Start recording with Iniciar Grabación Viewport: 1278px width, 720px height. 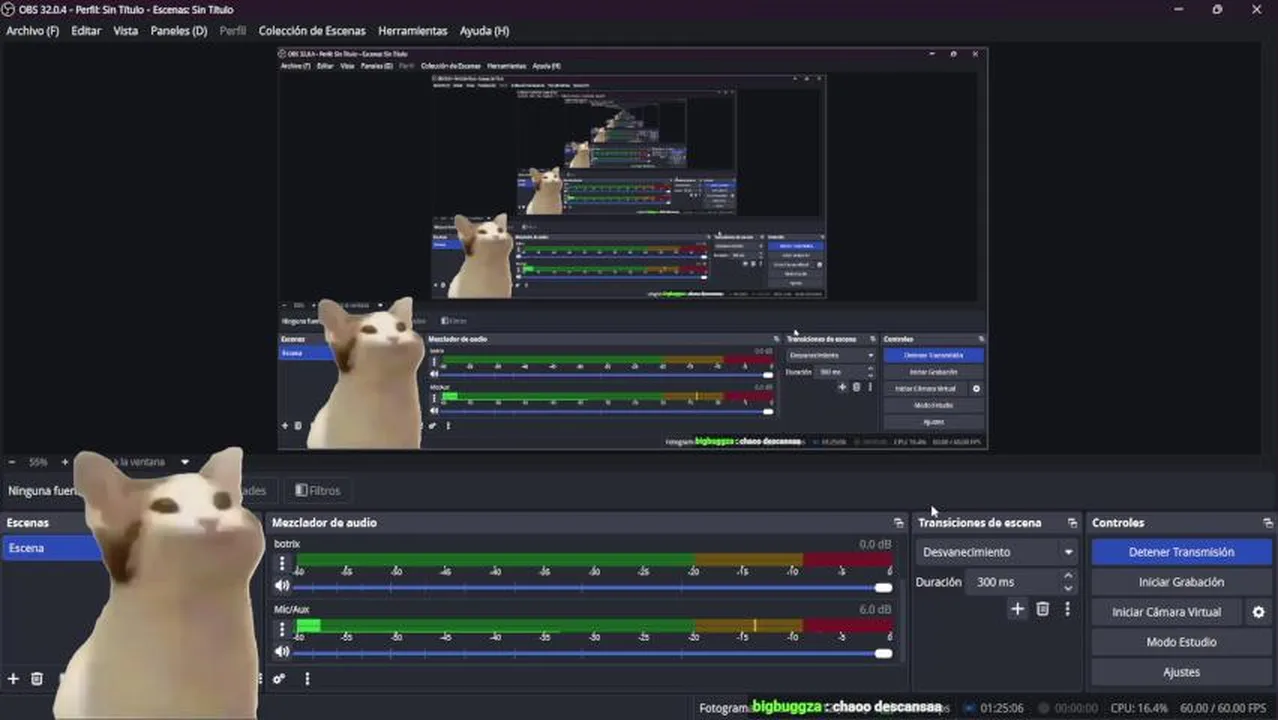[x=1181, y=582]
